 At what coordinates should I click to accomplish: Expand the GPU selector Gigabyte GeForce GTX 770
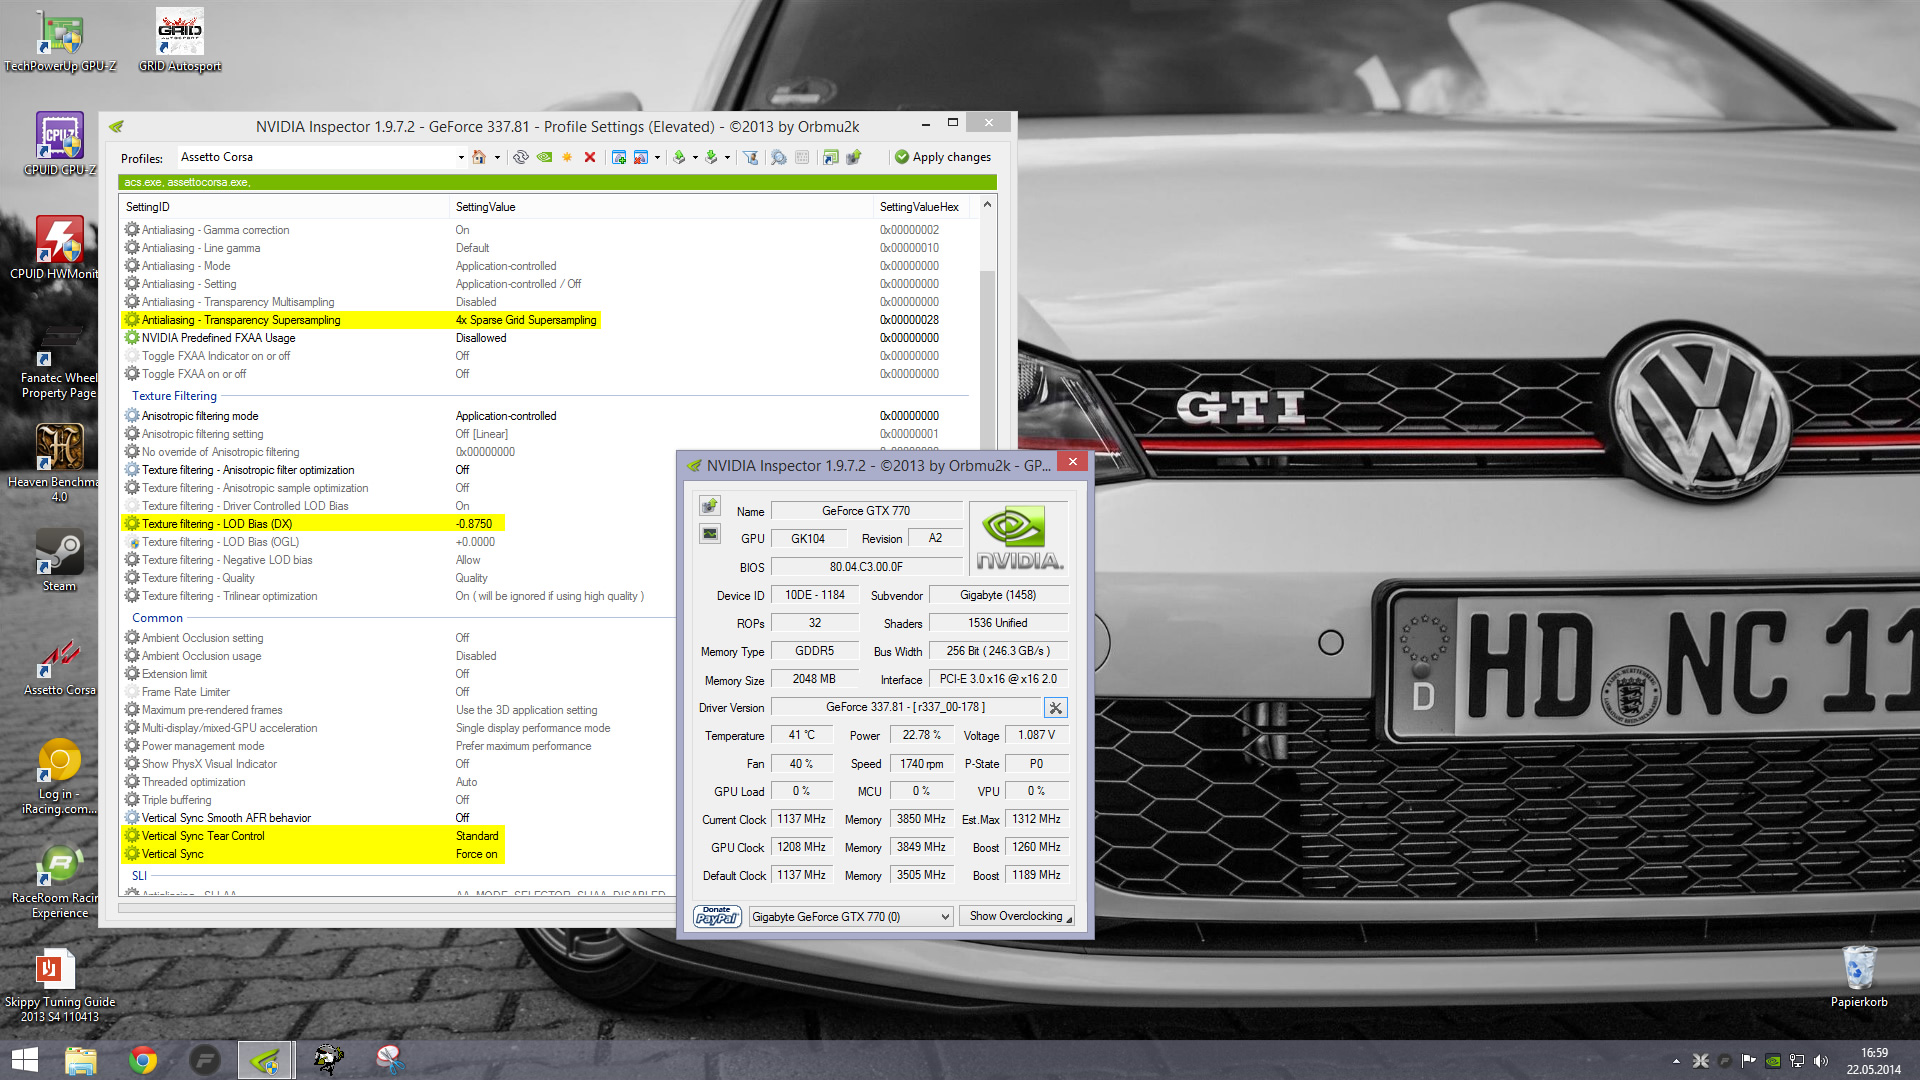(944, 916)
